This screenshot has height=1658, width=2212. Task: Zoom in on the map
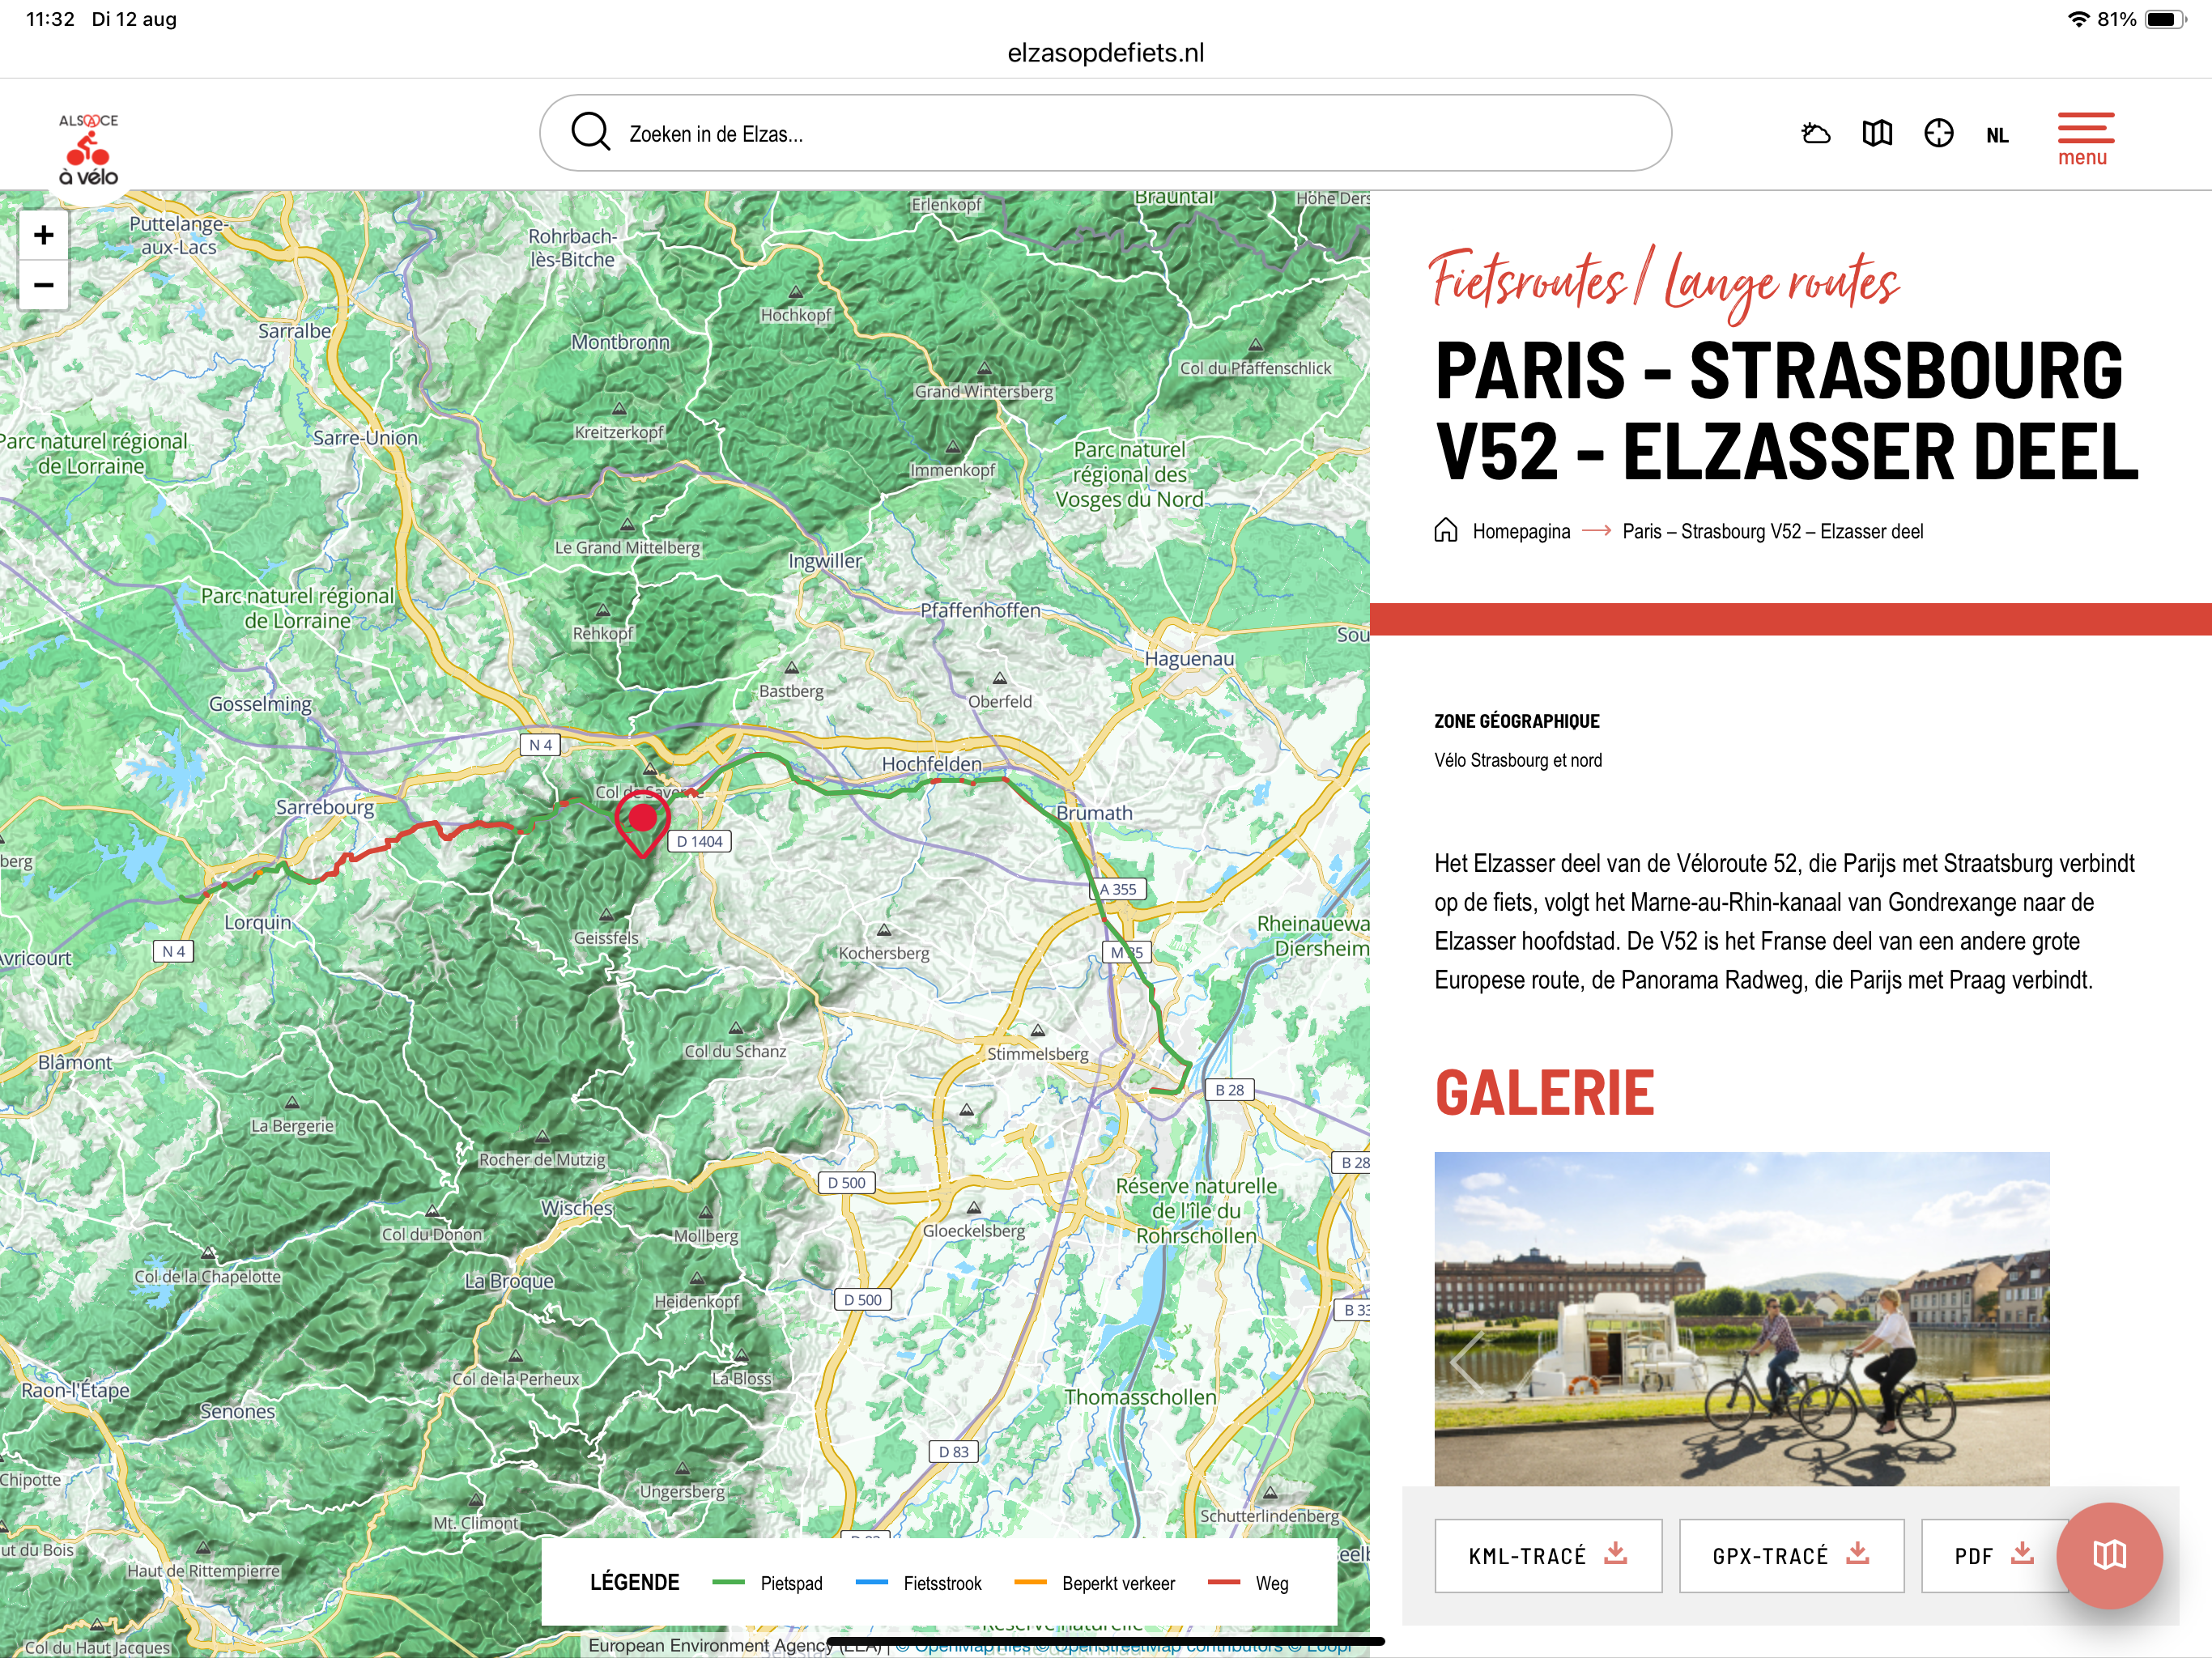[43, 235]
